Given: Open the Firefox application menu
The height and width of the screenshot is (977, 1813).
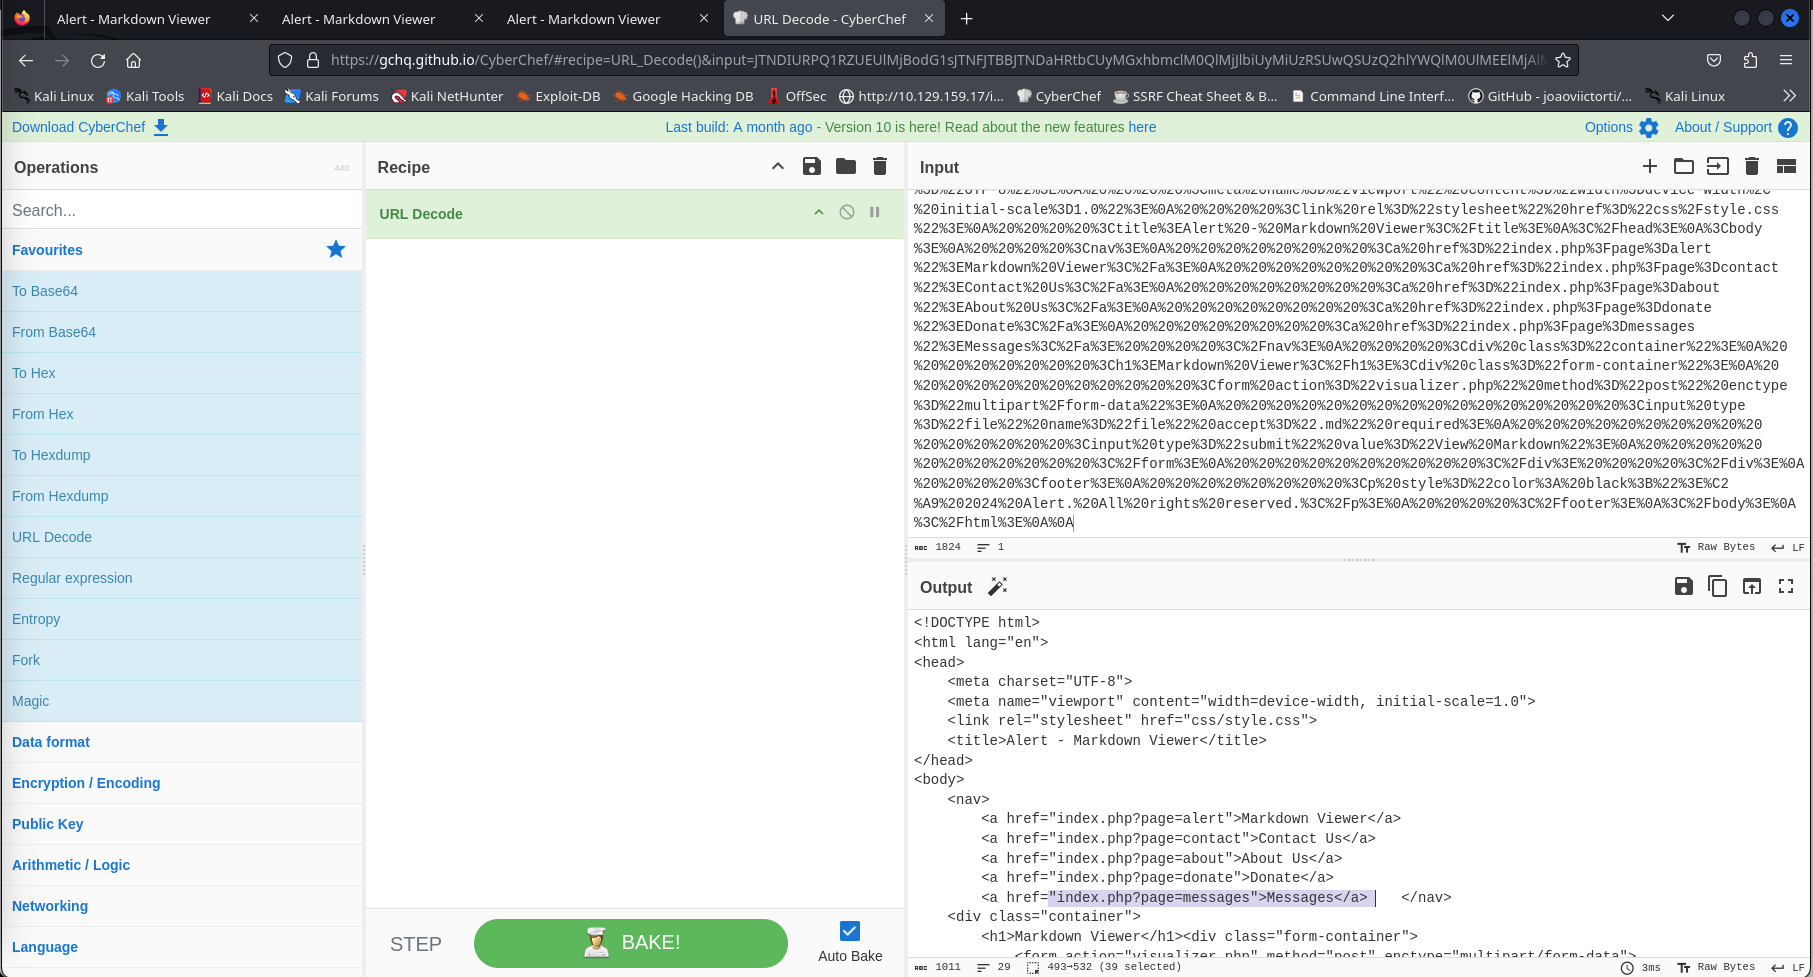Looking at the screenshot, I should point(1786,60).
